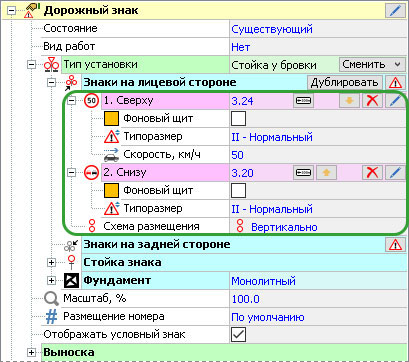Viewport: 409px width, 362px height.
Task: Click the 50 speed limit sign icon
Action: click(91, 100)
